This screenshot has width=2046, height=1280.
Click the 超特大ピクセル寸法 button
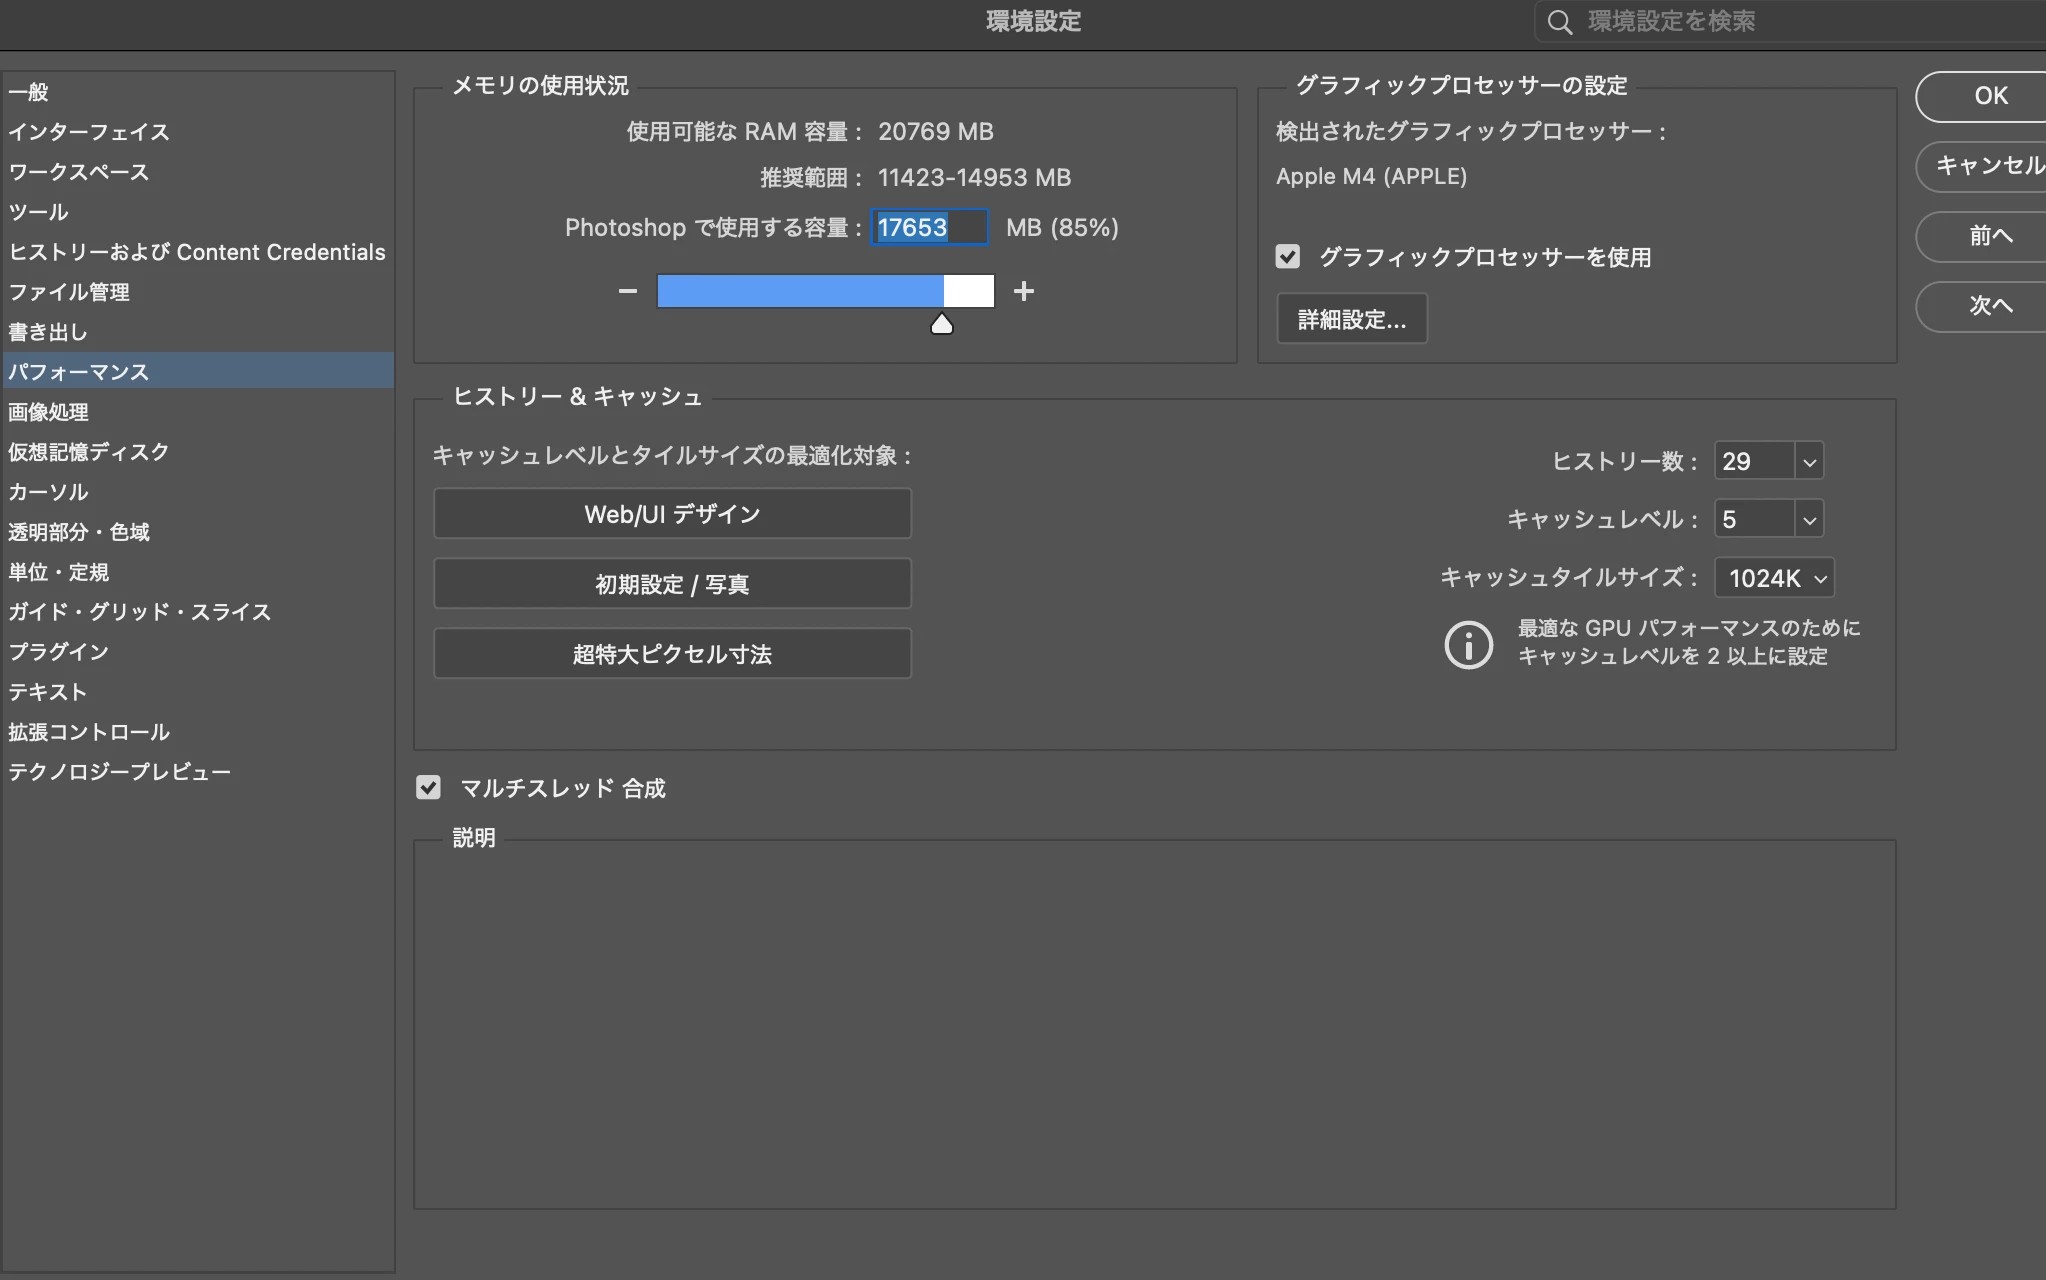[672, 654]
